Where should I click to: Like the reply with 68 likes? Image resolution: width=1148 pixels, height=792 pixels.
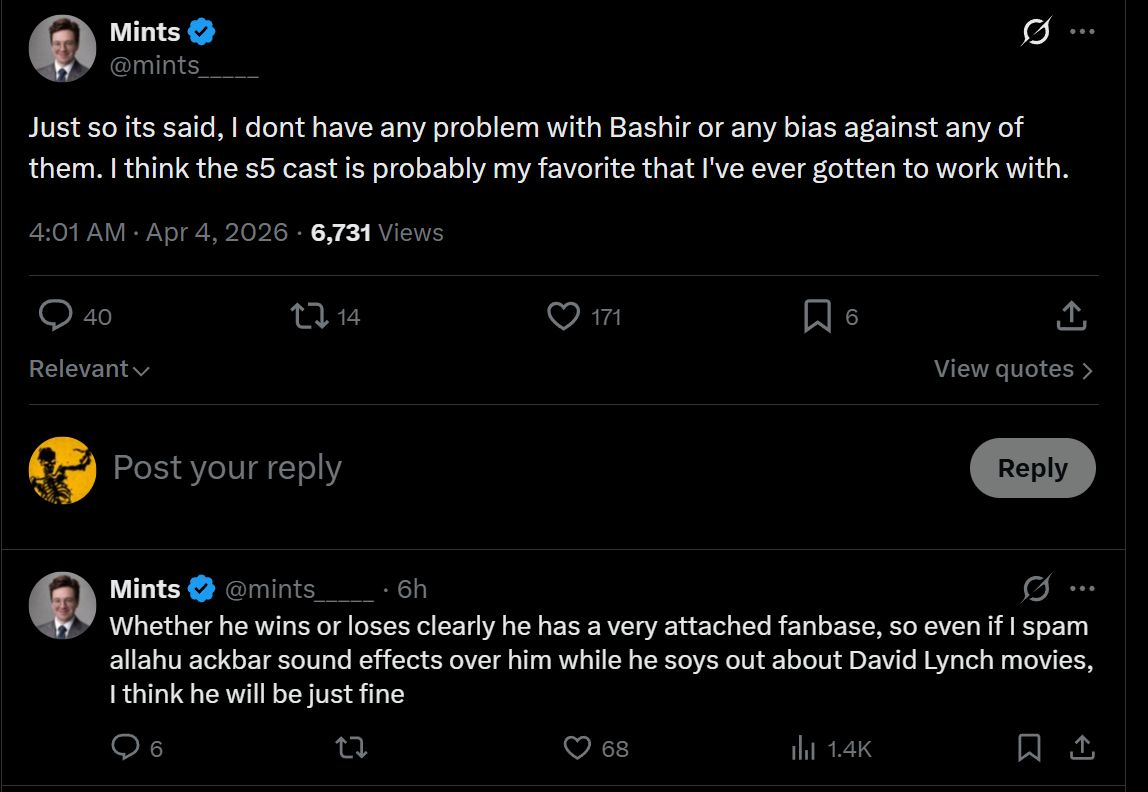(578, 747)
